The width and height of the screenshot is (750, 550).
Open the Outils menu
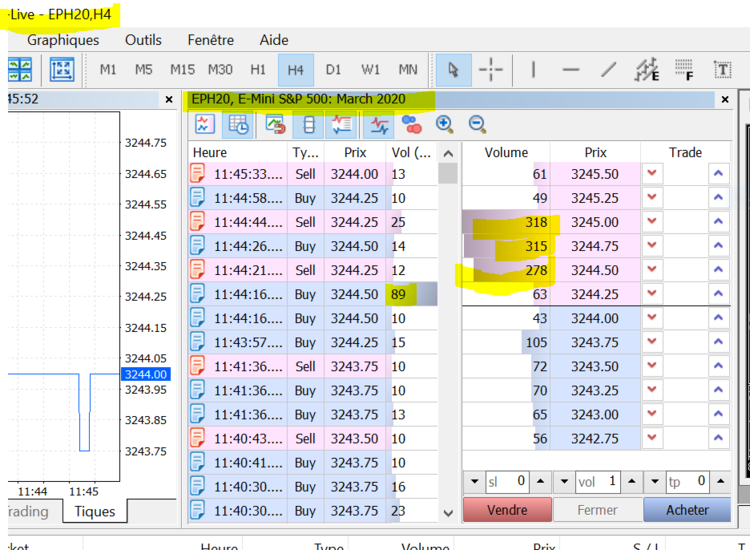[x=143, y=40]
